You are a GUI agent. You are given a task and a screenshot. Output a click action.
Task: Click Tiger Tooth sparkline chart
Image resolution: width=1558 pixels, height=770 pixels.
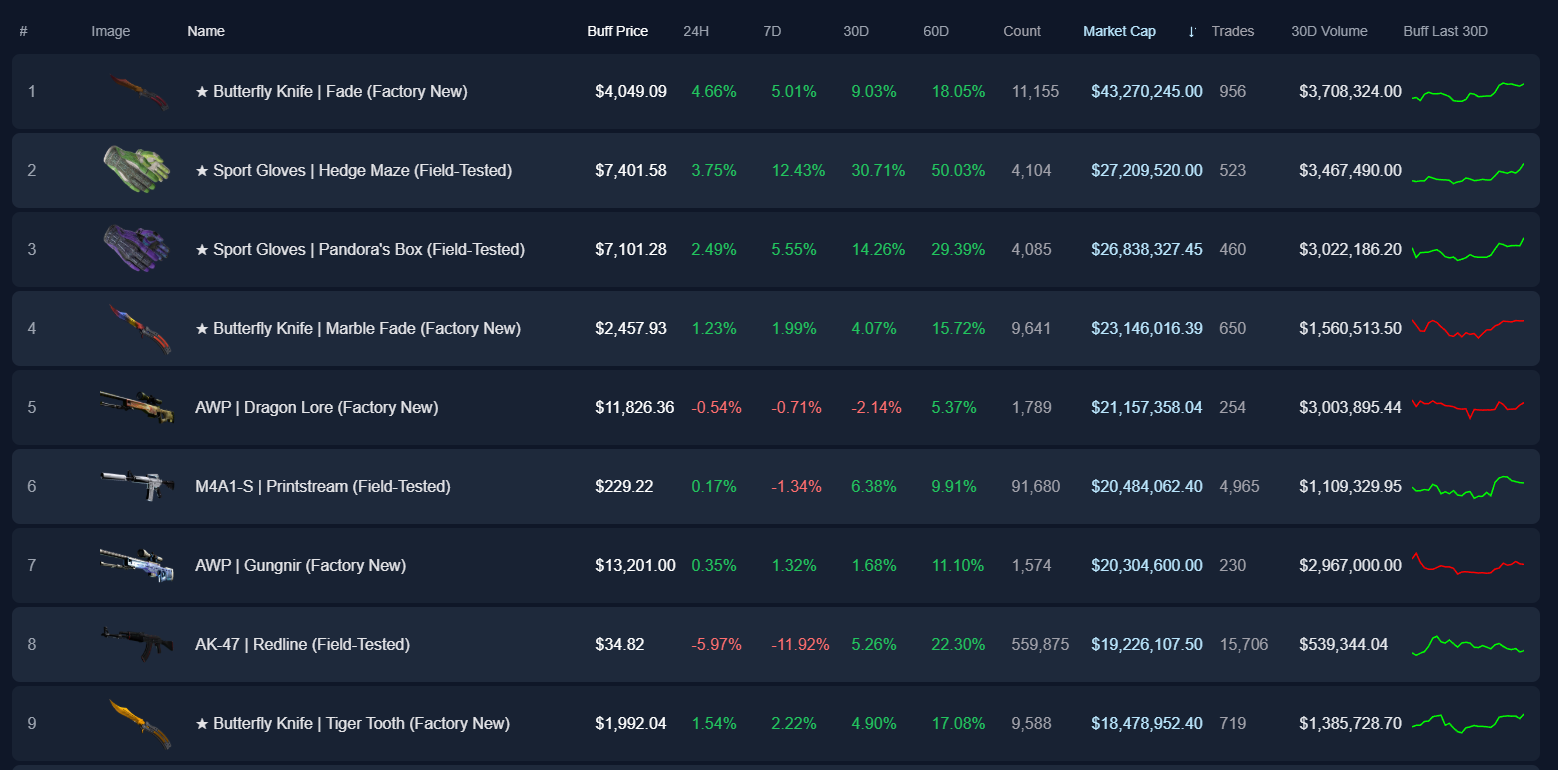1467,723
